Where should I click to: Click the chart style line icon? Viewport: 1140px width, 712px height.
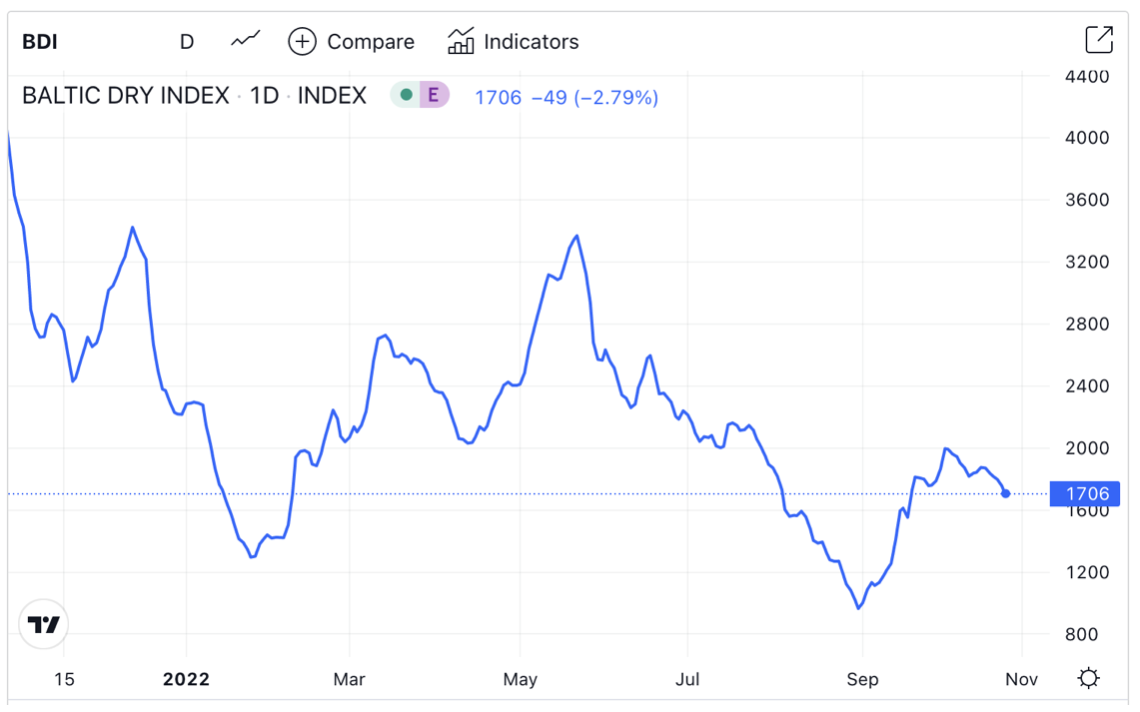(245, 40)
